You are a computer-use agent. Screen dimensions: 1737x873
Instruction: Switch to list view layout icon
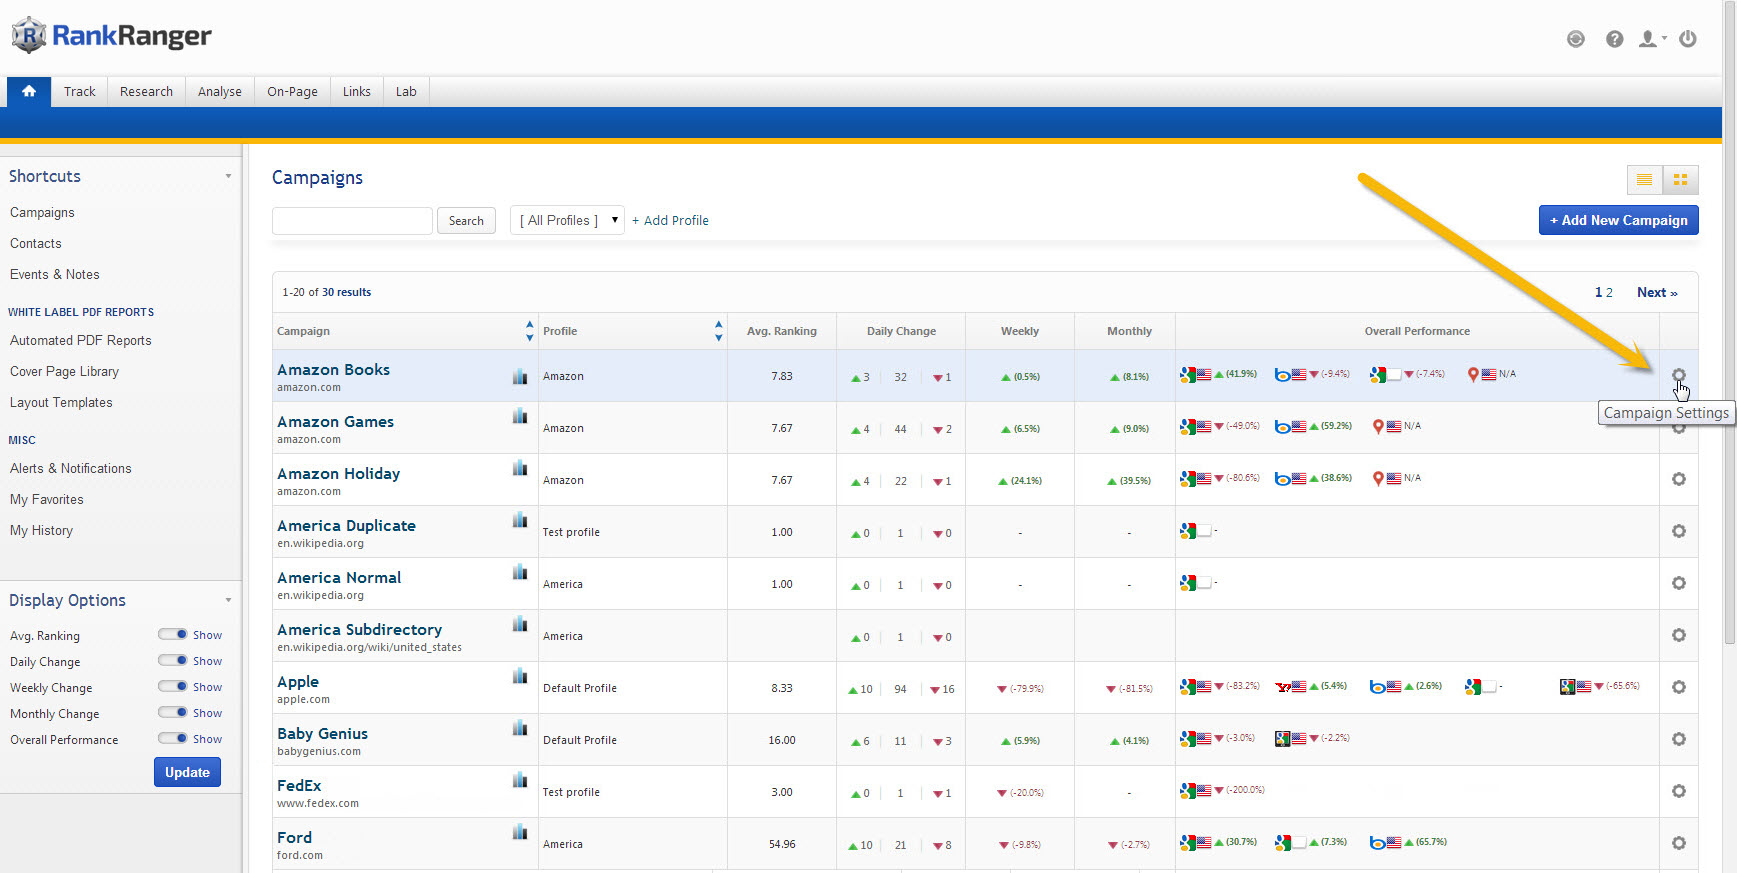[1644, 180]
